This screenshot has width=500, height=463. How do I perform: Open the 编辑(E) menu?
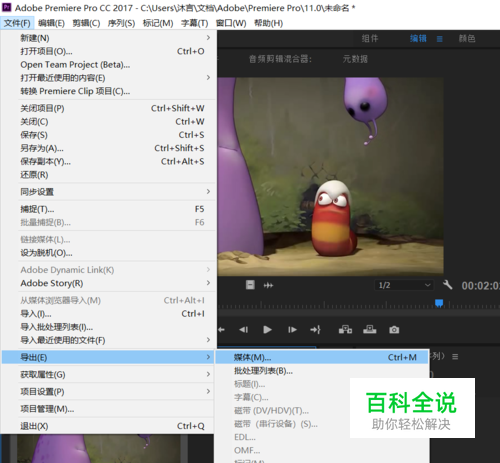click(51, 23)
